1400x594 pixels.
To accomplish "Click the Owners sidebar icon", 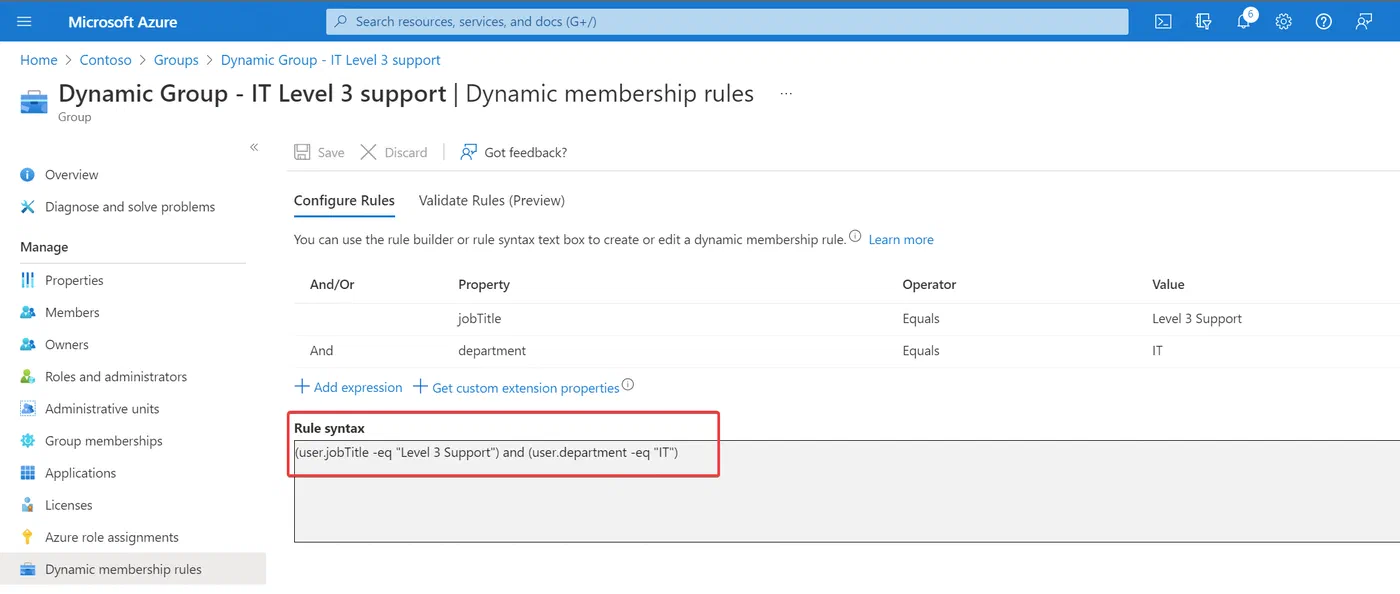I will (x=28, y=345).
